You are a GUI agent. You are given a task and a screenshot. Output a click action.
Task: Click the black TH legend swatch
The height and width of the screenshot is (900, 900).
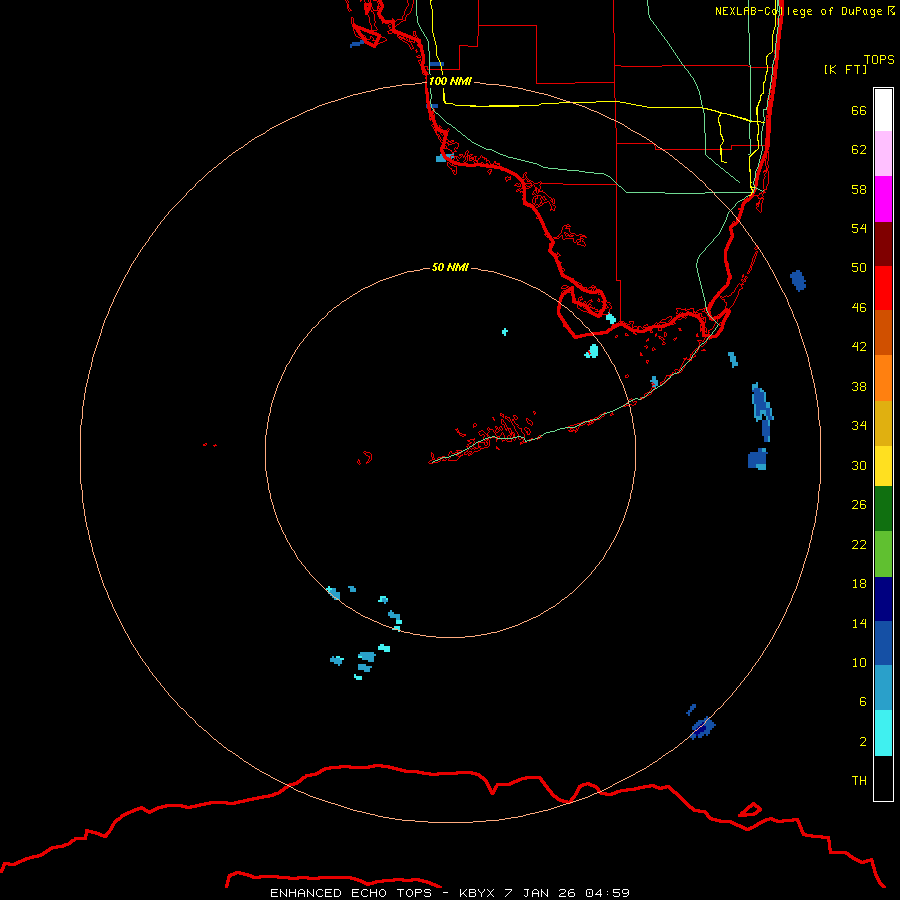coord(883,778)
